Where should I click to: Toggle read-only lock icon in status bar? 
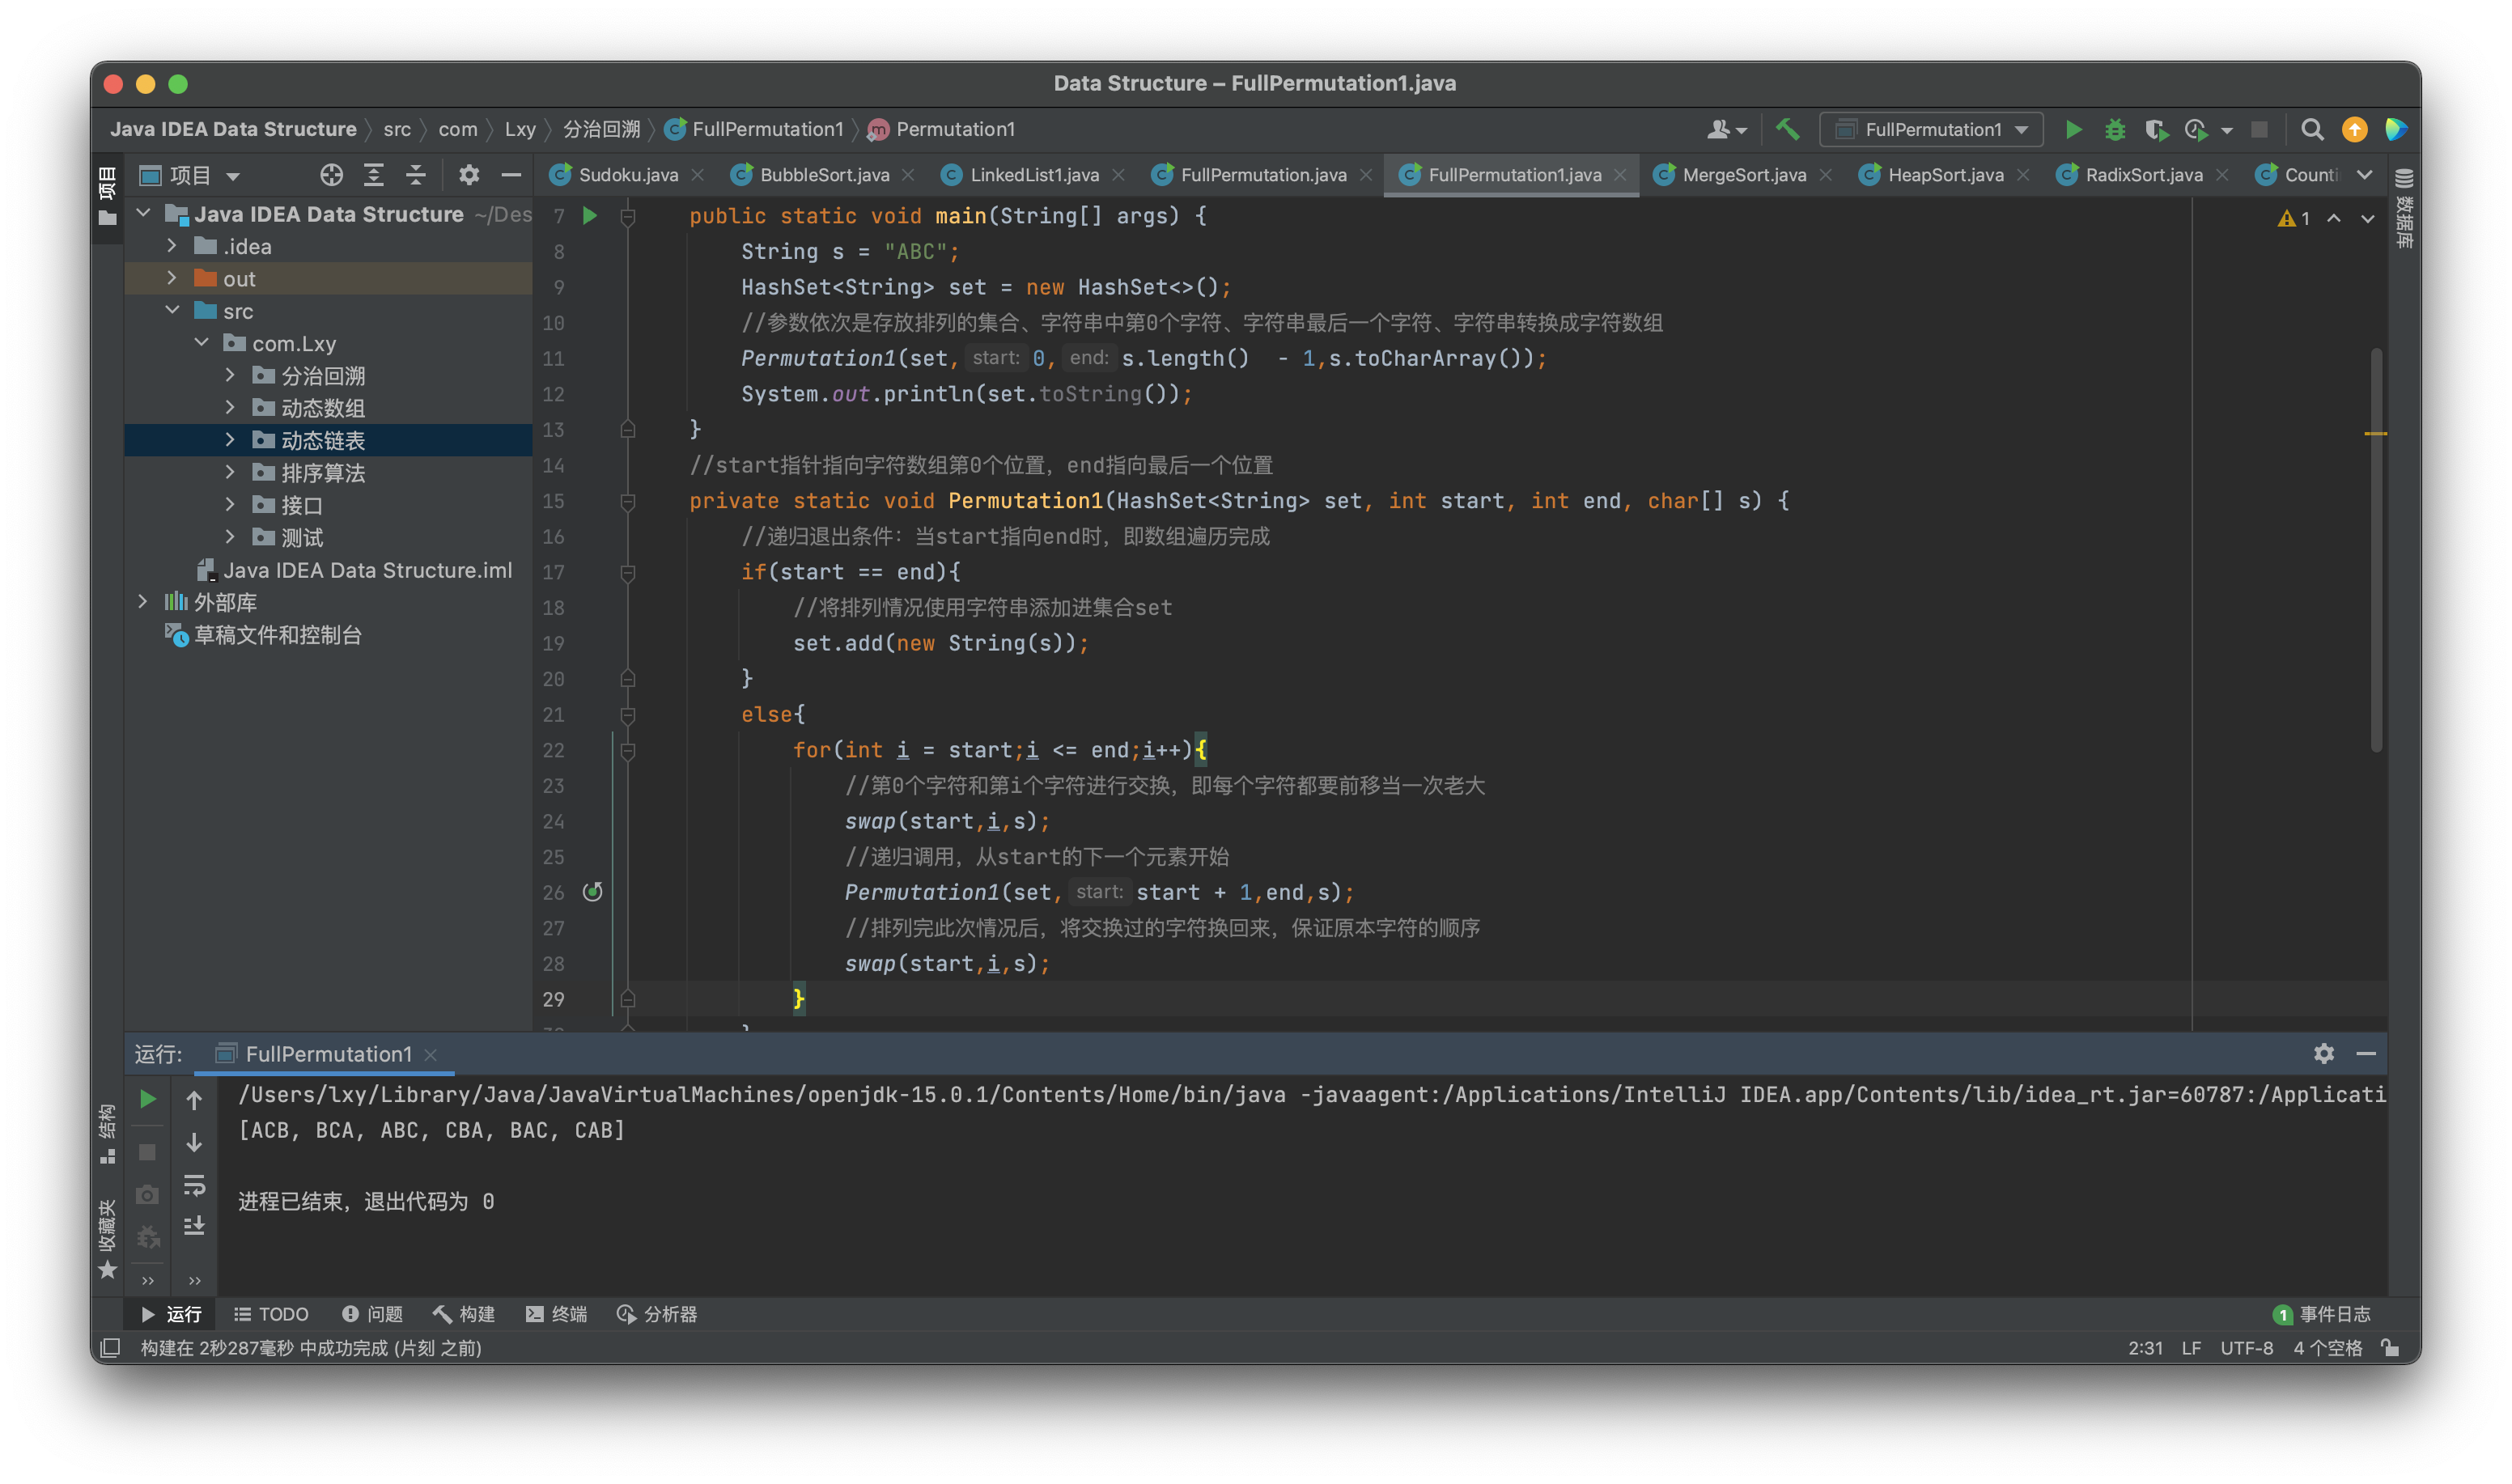click(x=2390, y=1347)
